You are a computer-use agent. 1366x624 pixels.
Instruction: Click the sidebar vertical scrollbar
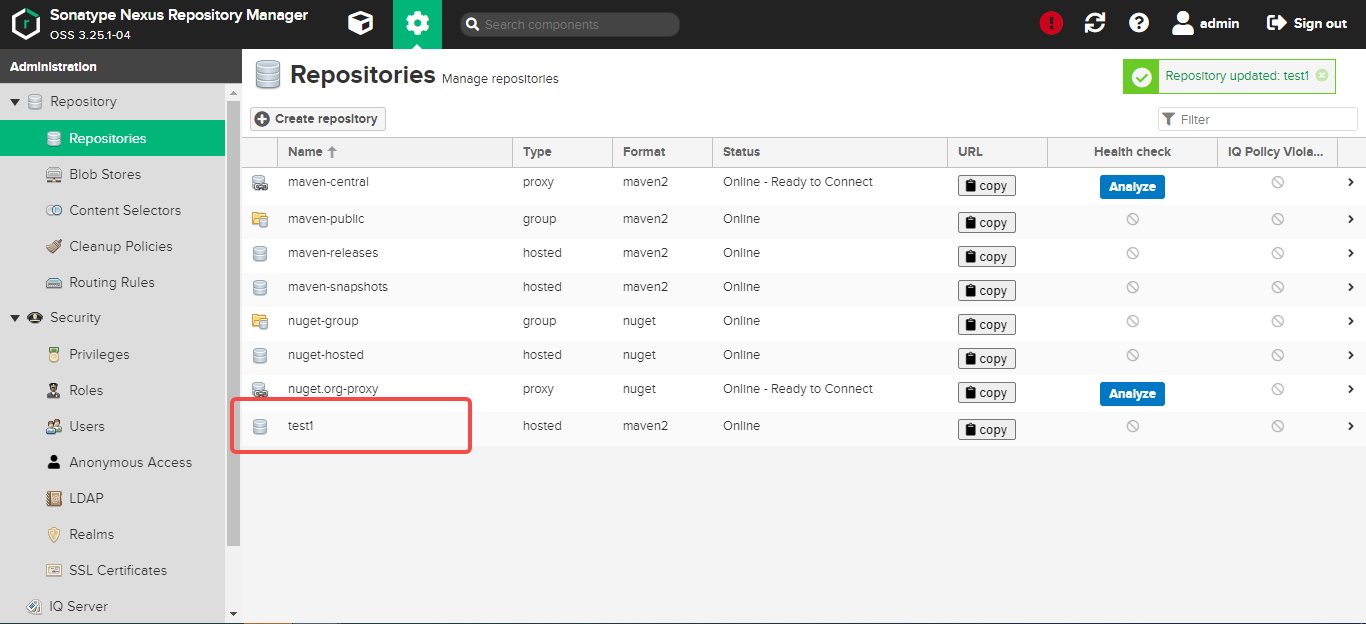[x=233, y=323]
